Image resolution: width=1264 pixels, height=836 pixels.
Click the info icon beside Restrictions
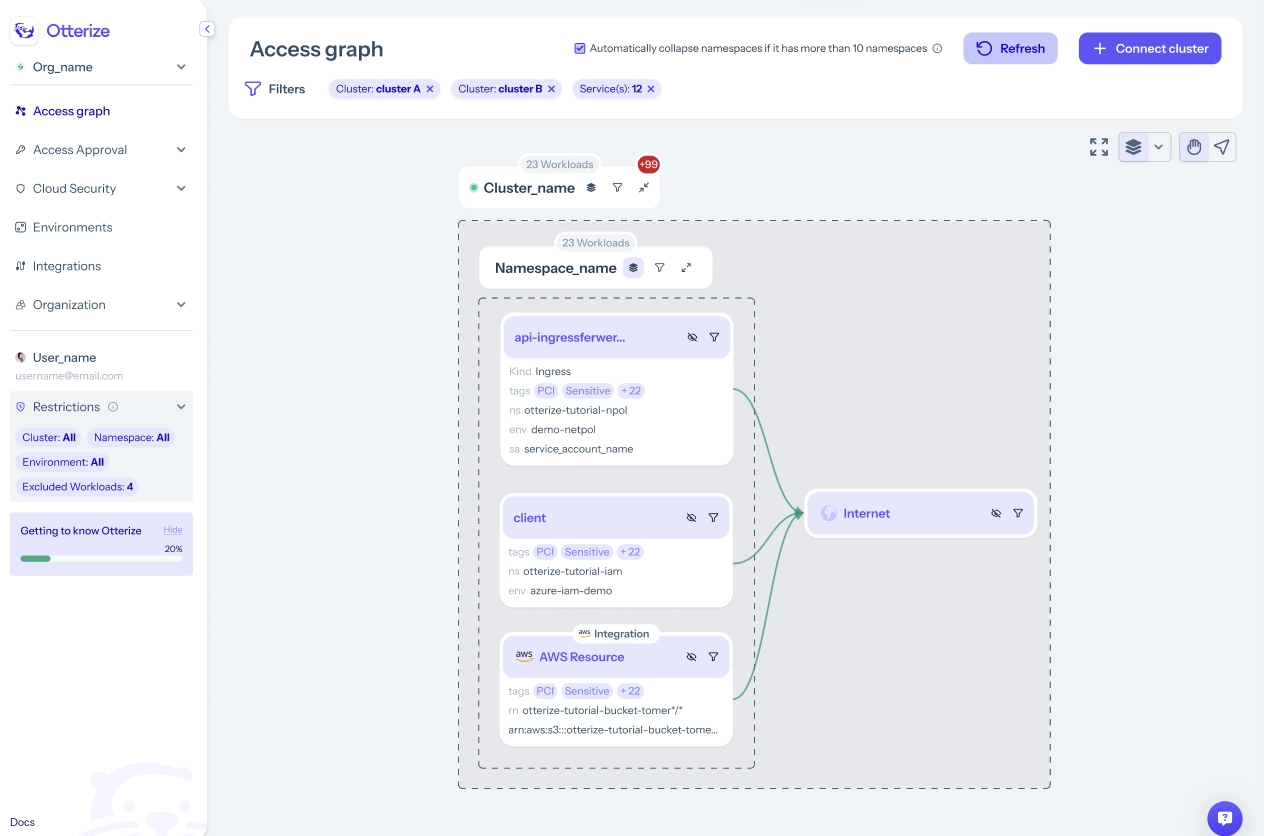[x=113, y=407]
